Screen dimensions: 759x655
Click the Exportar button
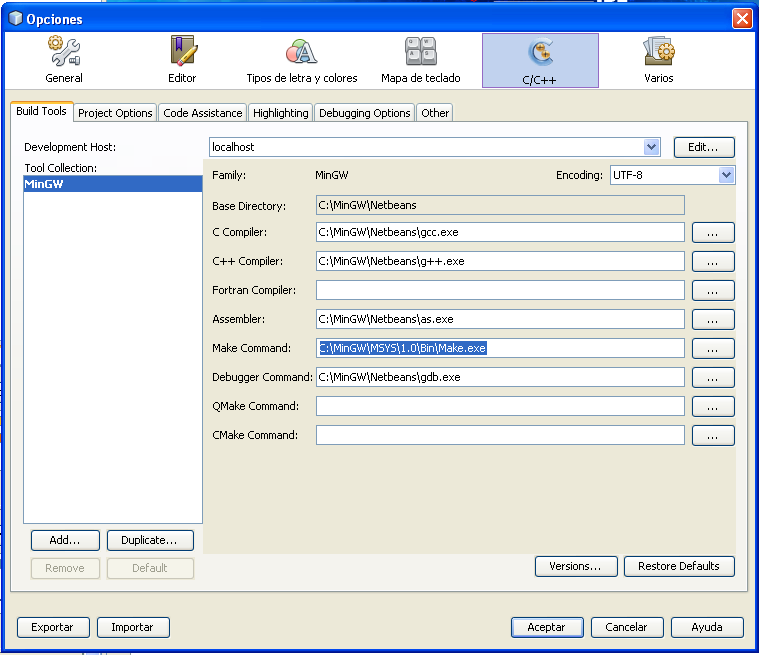point(53,627)
